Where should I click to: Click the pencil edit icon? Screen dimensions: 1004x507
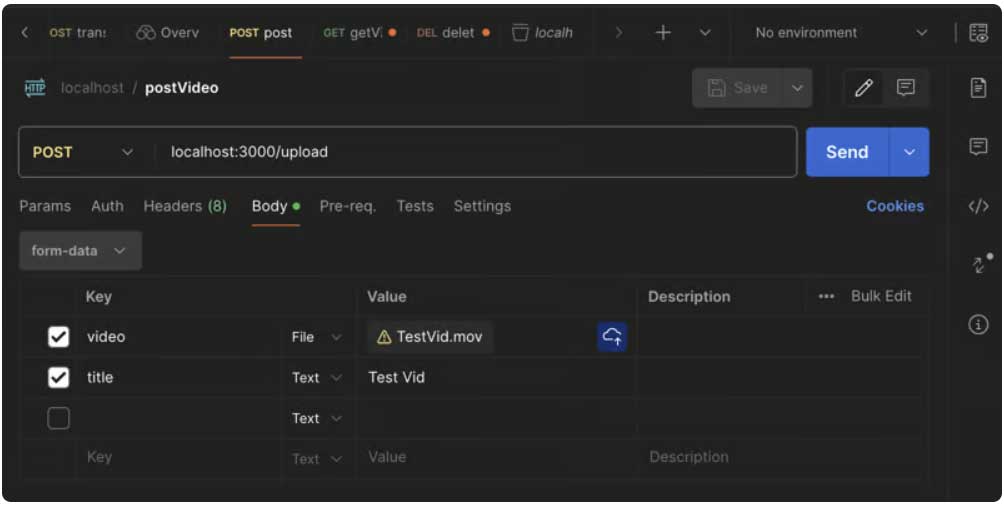pyautogui.click(x=865, y=88)
